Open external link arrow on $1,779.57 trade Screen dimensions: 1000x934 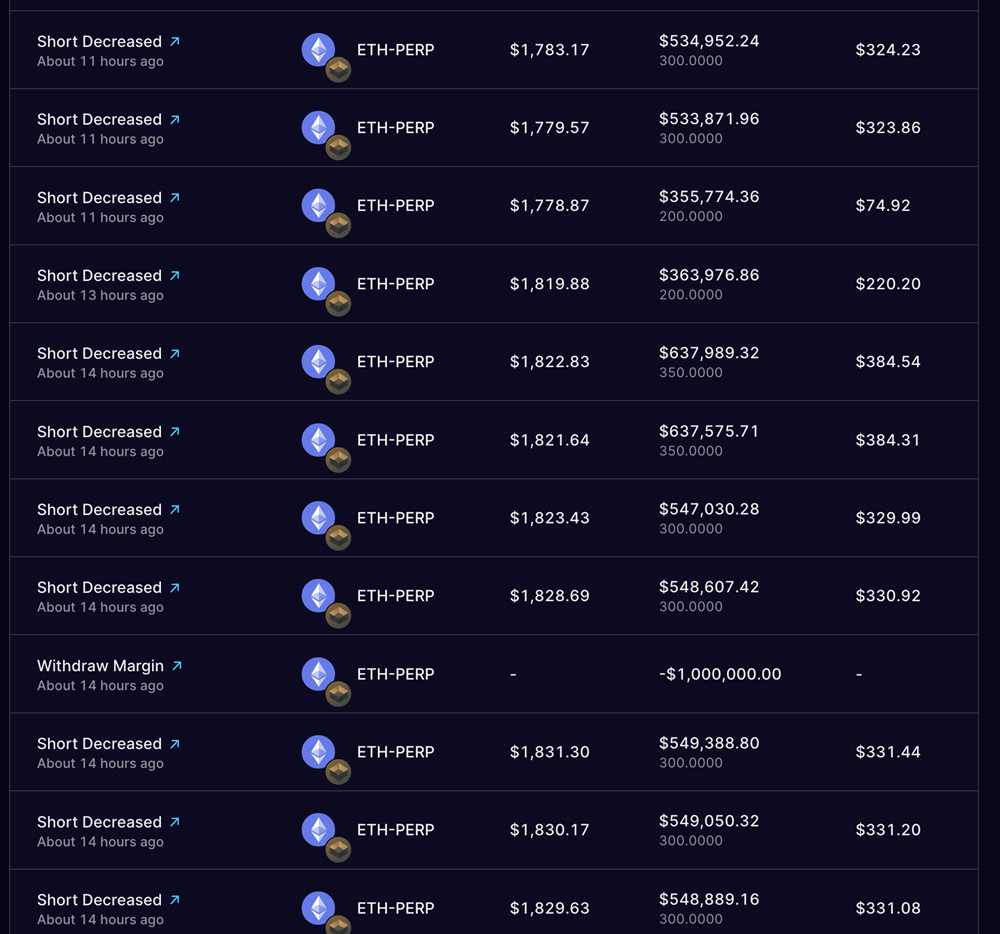pos(175,119)
